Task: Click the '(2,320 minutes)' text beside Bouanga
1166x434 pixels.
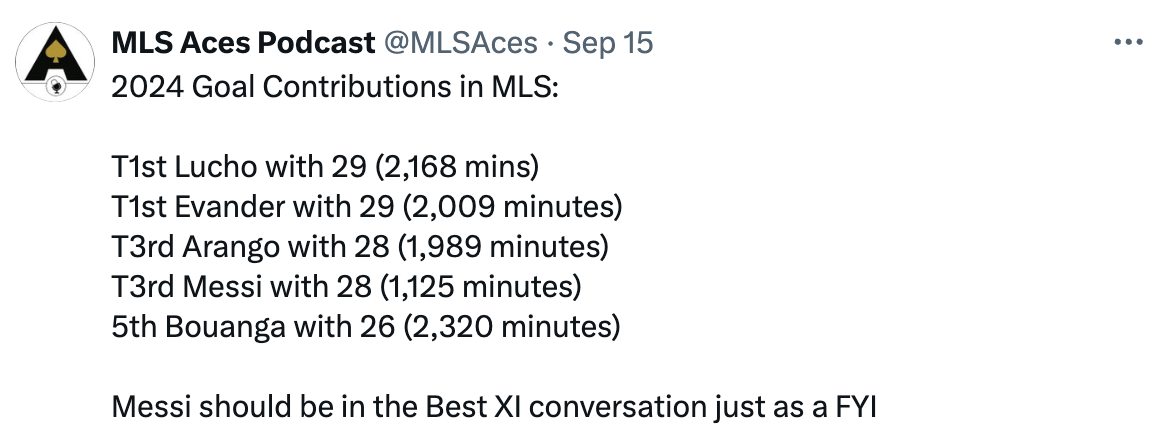Action: coord(512,327)
